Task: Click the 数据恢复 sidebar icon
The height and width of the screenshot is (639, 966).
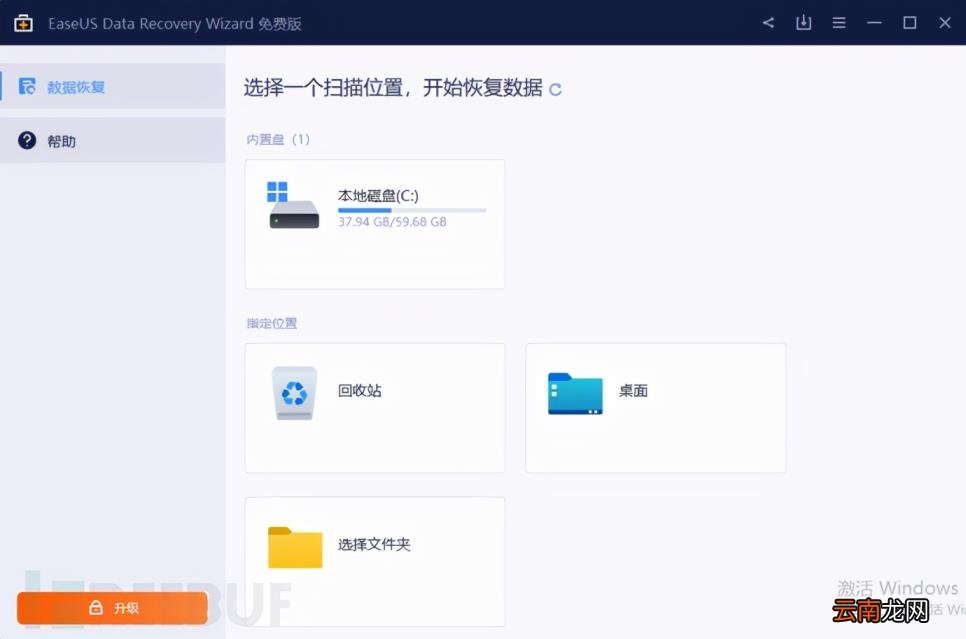Action: [x=26, y=86]
